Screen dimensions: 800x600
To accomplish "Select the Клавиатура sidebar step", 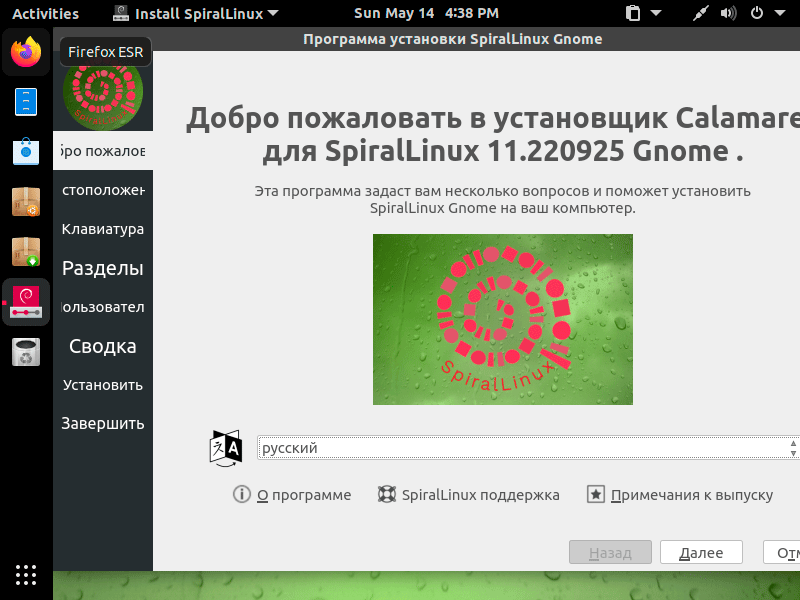I will (103, 229).
